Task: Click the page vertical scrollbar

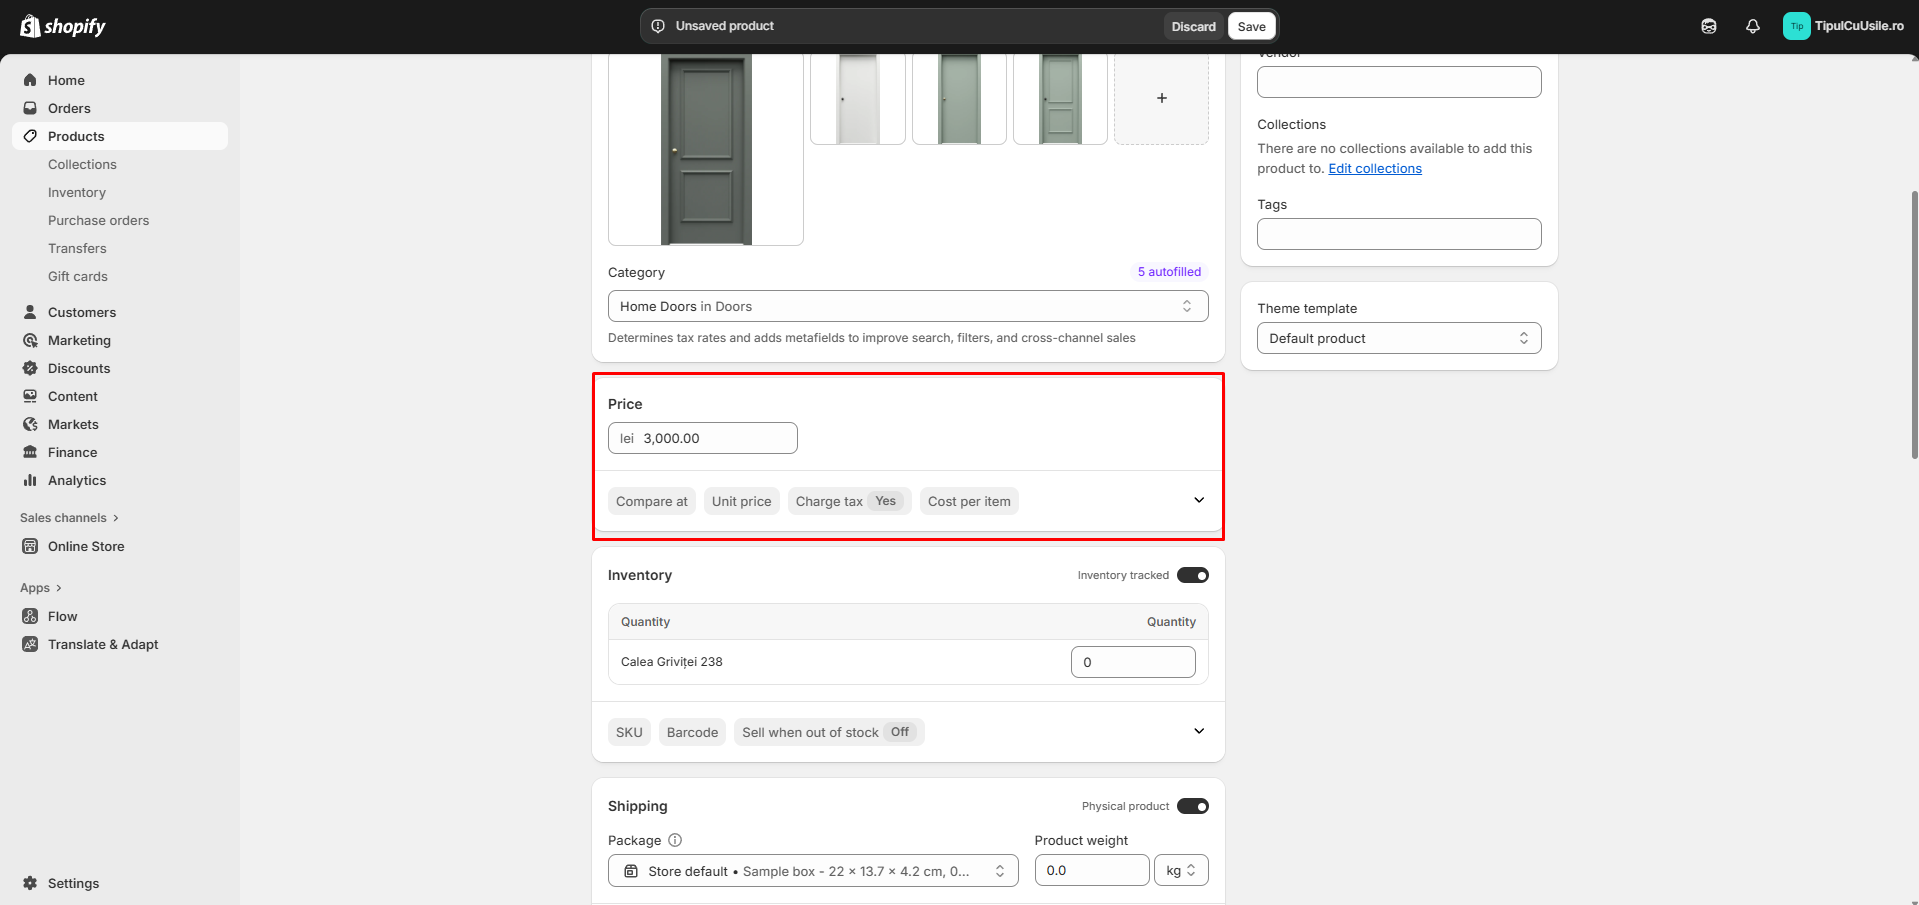Action: 1914,320
